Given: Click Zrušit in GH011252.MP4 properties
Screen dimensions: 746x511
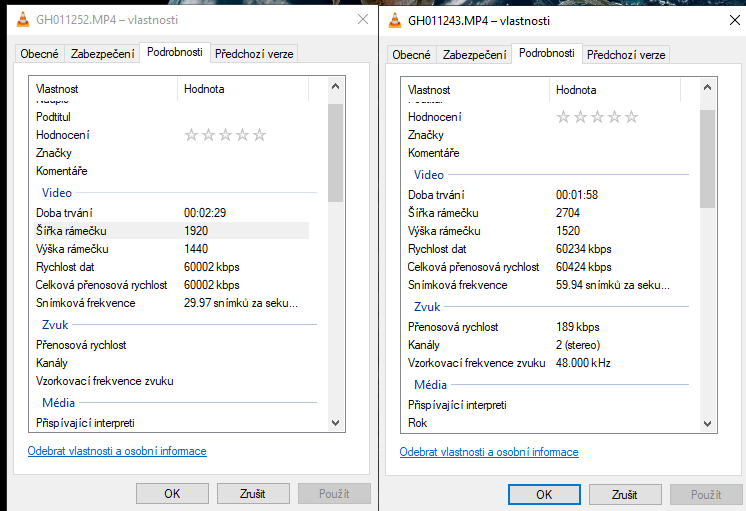Looking at the screenshot, I should pyautogui.click(x=253, y=493).
